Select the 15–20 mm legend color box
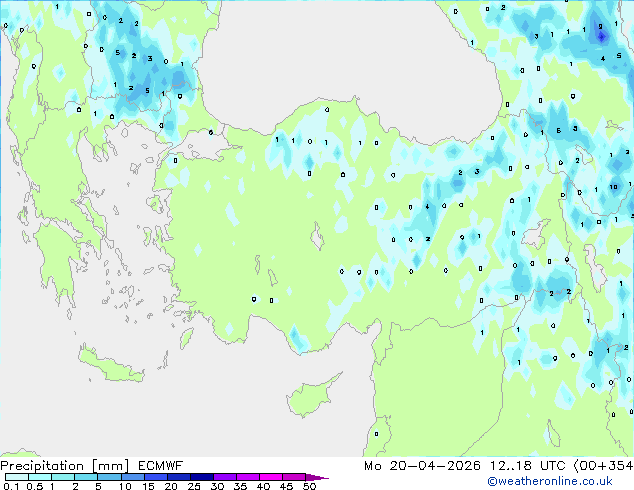 pyautogui.click(x=156, y=477)
